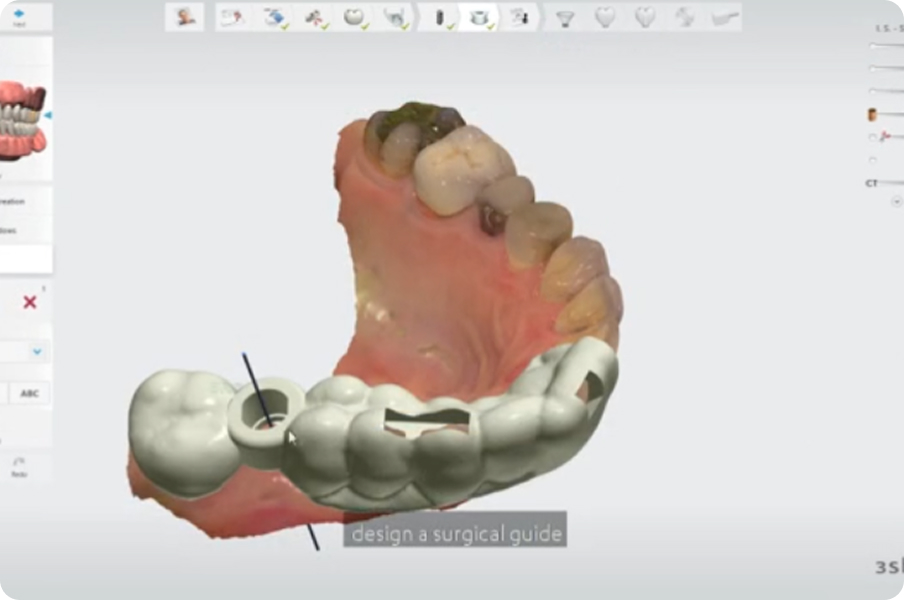Click the Redo button
Viewport: 904px width, 600px height.
pos(19,467)
